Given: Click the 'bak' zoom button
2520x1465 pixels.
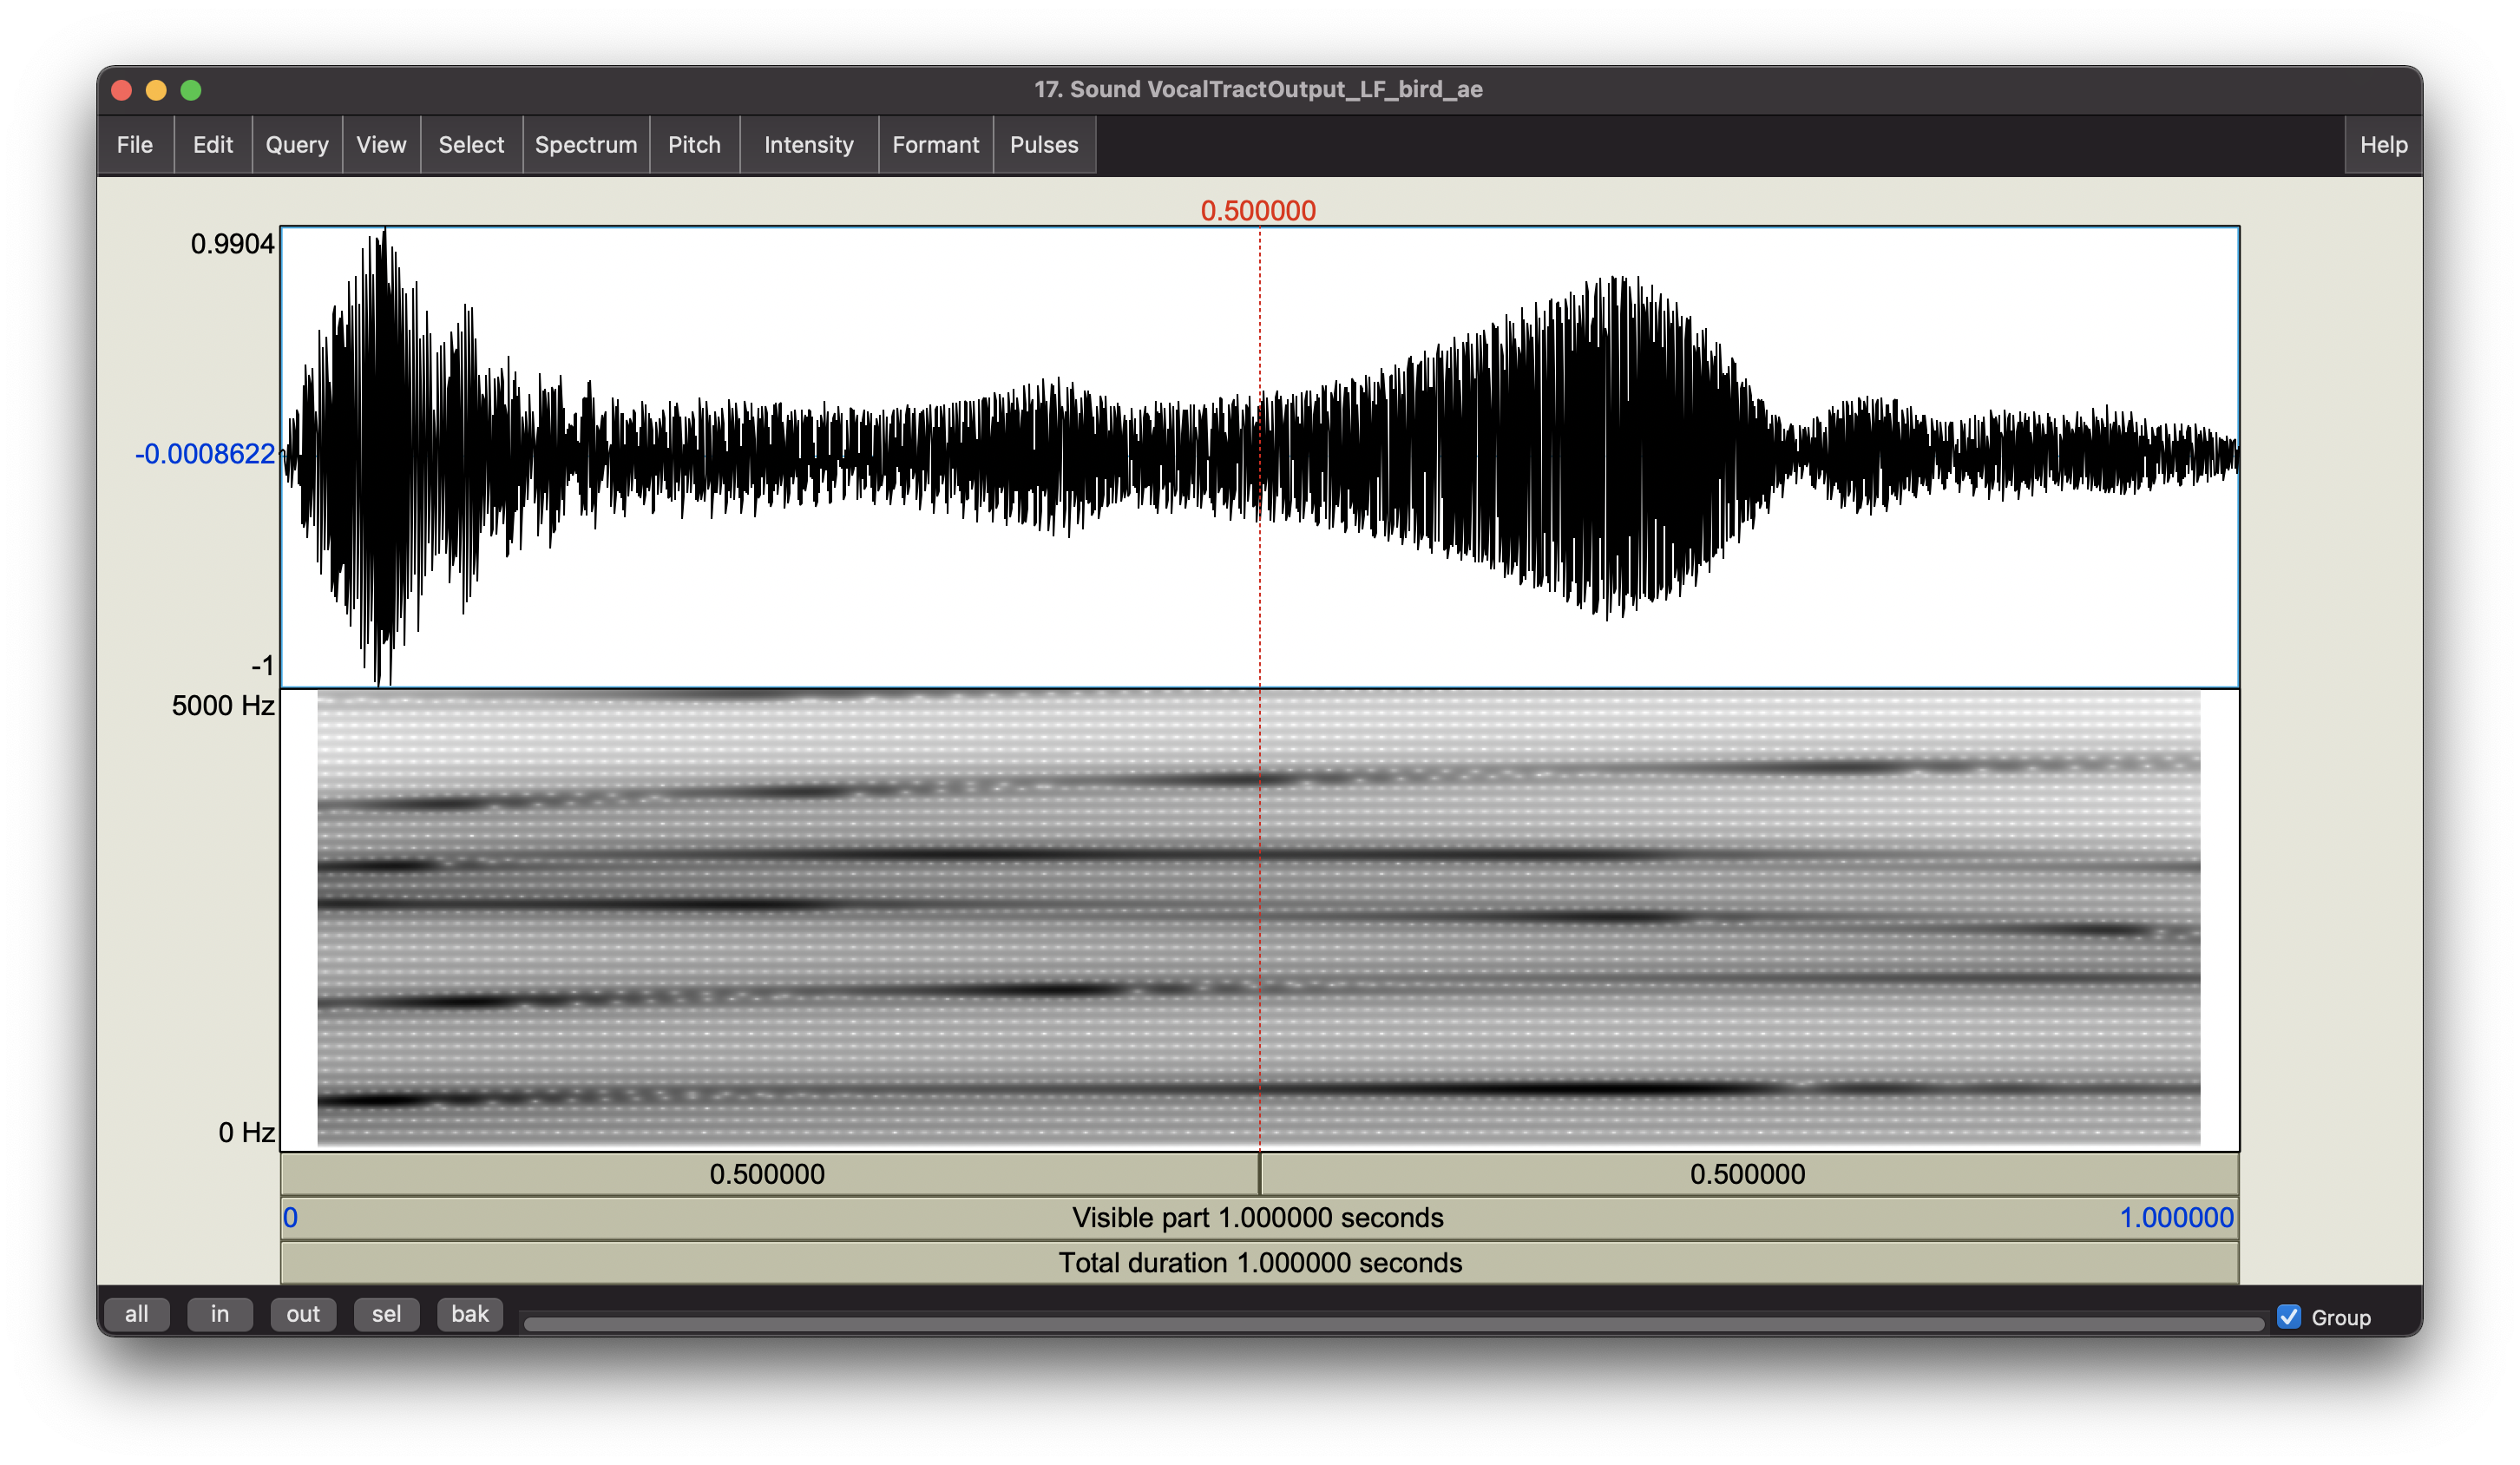Looking at the screenshot, I should (469, 1314).
